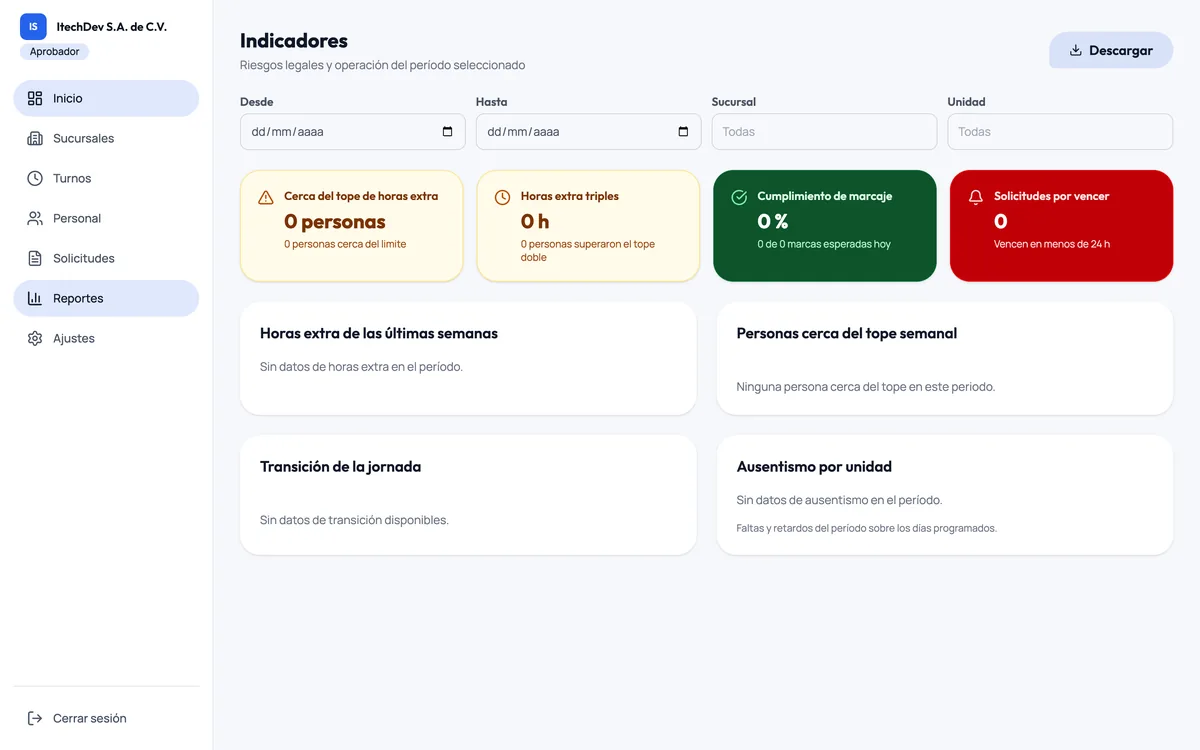Click the Descargar button

coord(1111,50)
